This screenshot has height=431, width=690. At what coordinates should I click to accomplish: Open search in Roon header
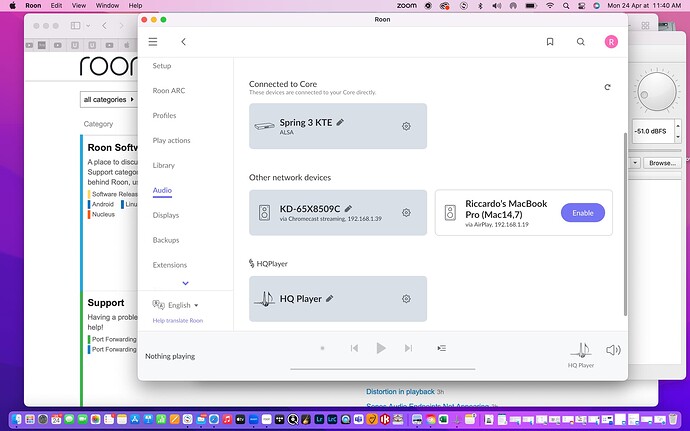pyautogui.click(x=580, y=42)
